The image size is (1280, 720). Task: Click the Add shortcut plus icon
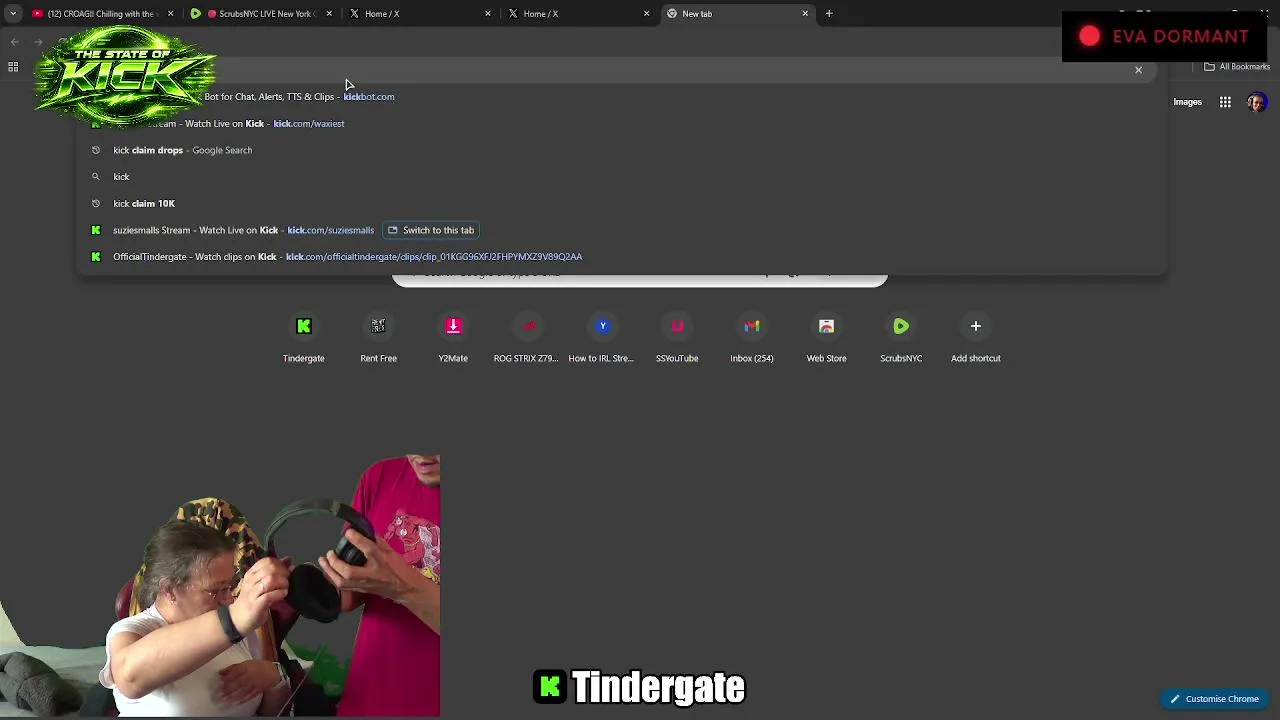[x=976, y=326]
